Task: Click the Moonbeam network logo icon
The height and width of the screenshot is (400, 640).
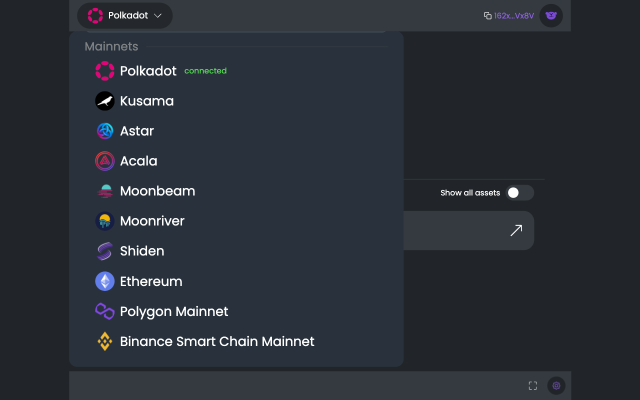Action: (x=105, y=191)
